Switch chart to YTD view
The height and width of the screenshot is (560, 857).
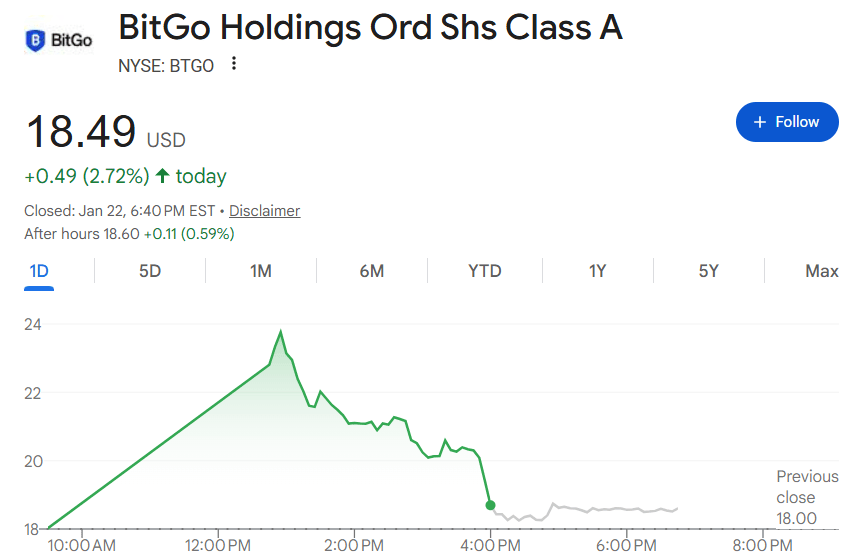tap(485, 271)
